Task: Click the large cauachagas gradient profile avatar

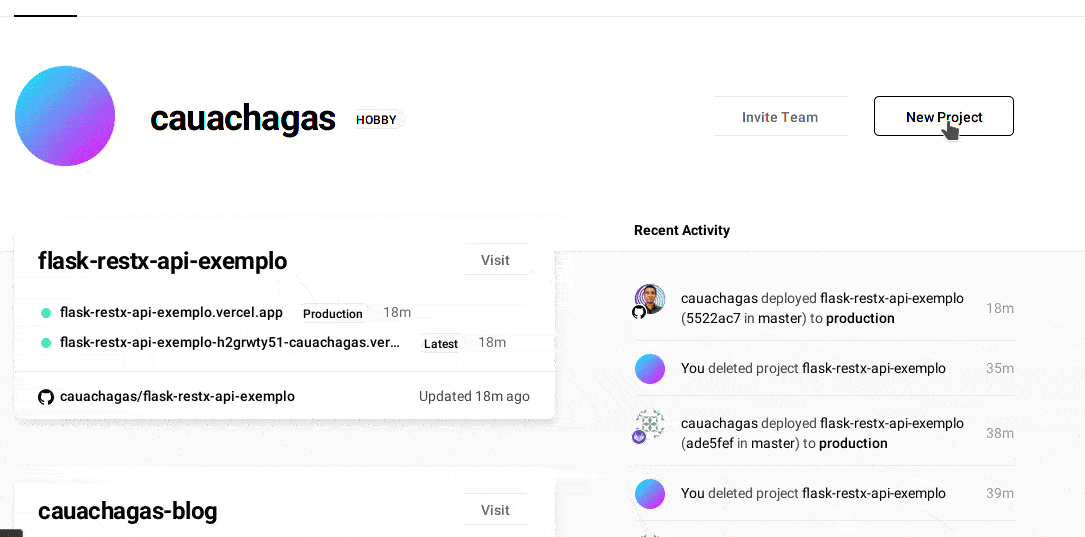Action: [65, 116]
